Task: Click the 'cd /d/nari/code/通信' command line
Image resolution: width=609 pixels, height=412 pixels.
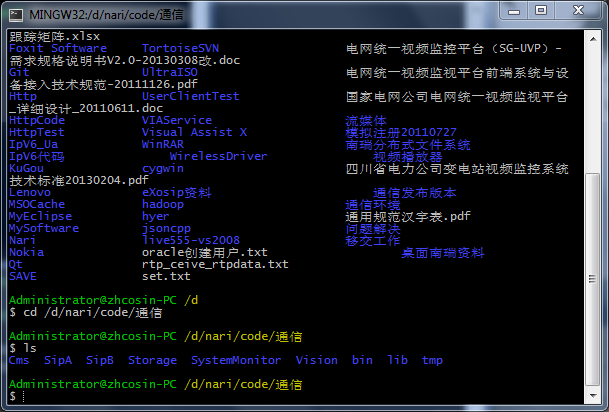Action: point(92,313)
